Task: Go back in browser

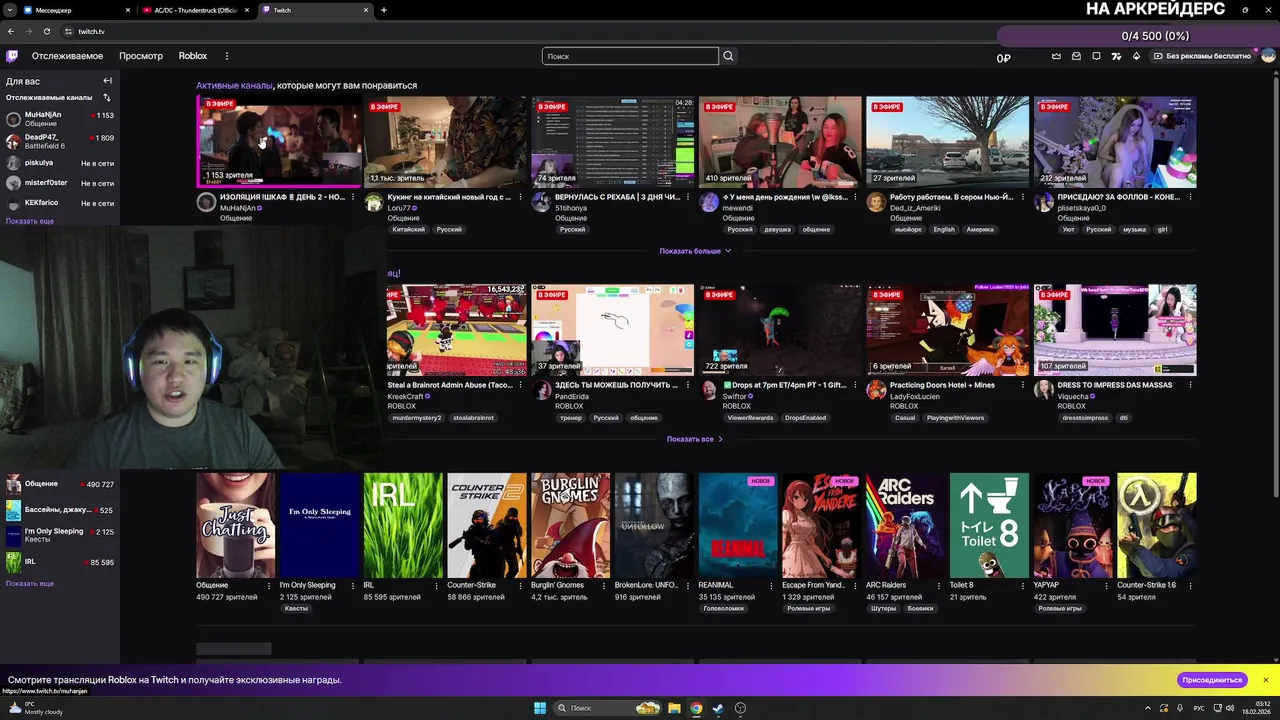Action: click(10, 31)
